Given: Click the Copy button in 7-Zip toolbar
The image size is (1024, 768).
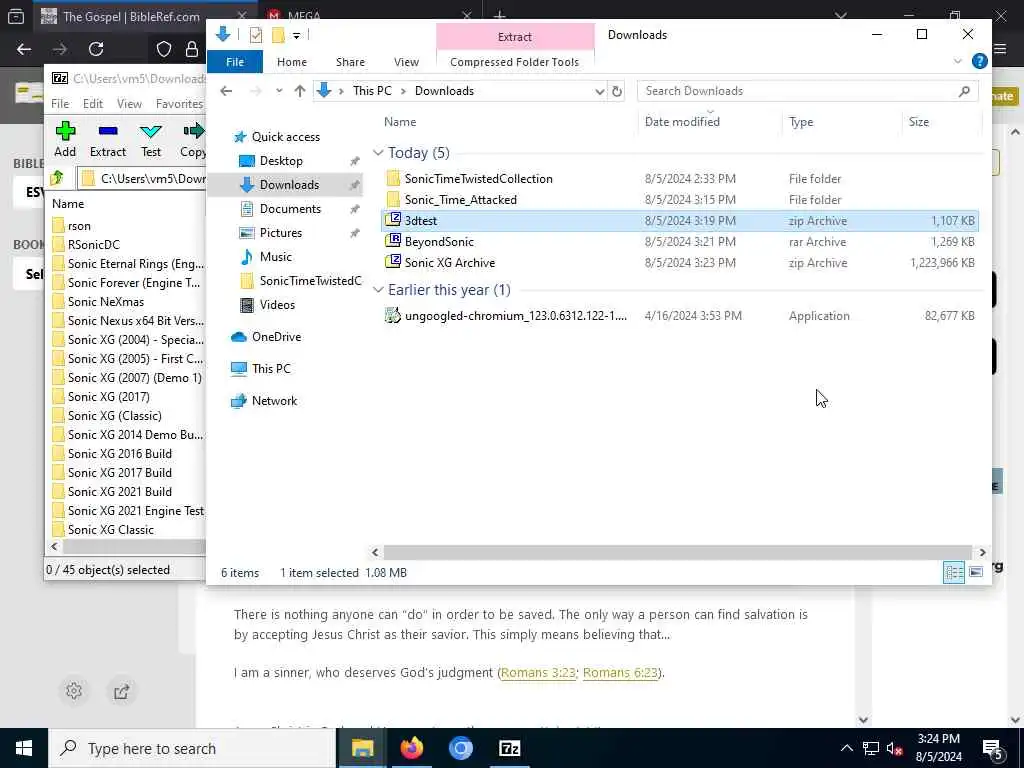Looking at the screenshot, I should pos(193,139).
